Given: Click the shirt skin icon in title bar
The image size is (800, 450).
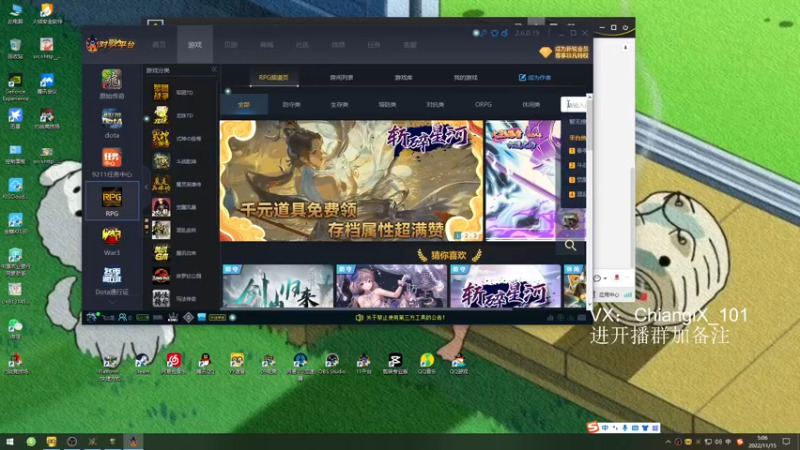Looking at the screenshot, I should (494, 33).
